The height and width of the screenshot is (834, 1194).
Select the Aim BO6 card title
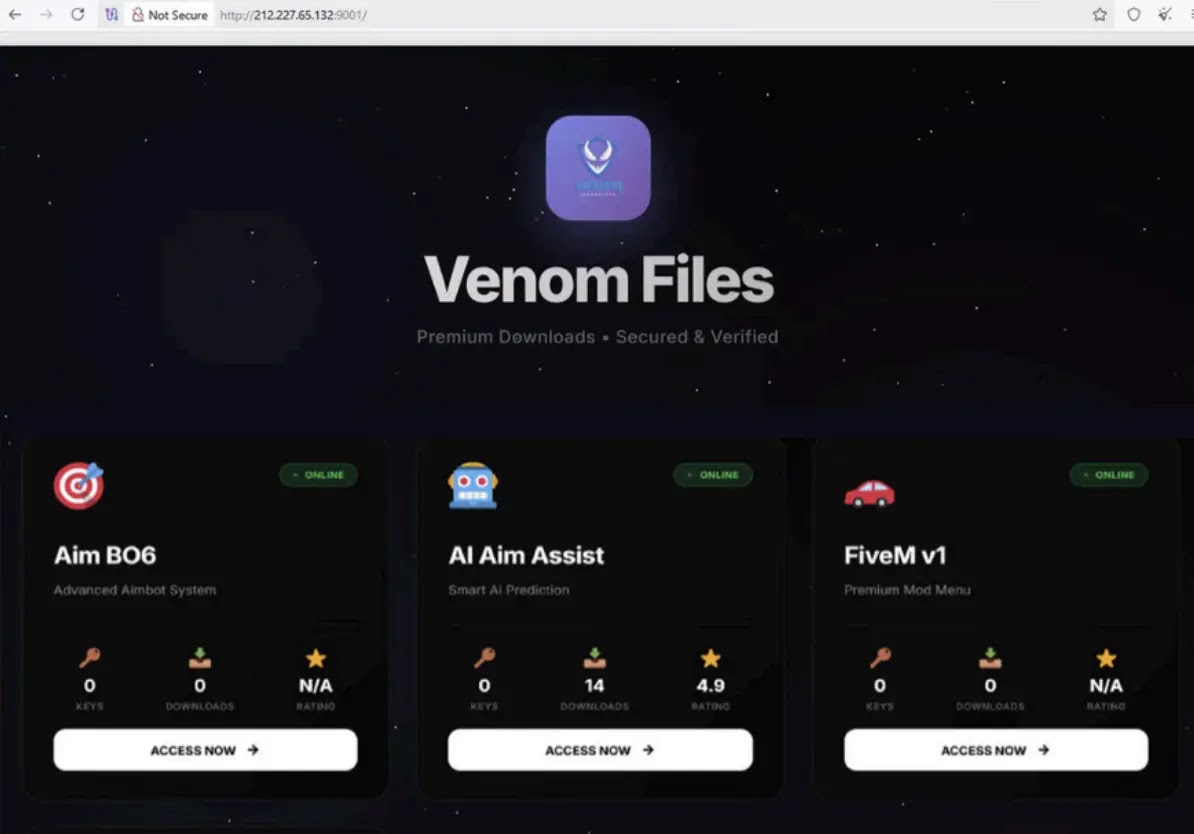tap(105, 555)
